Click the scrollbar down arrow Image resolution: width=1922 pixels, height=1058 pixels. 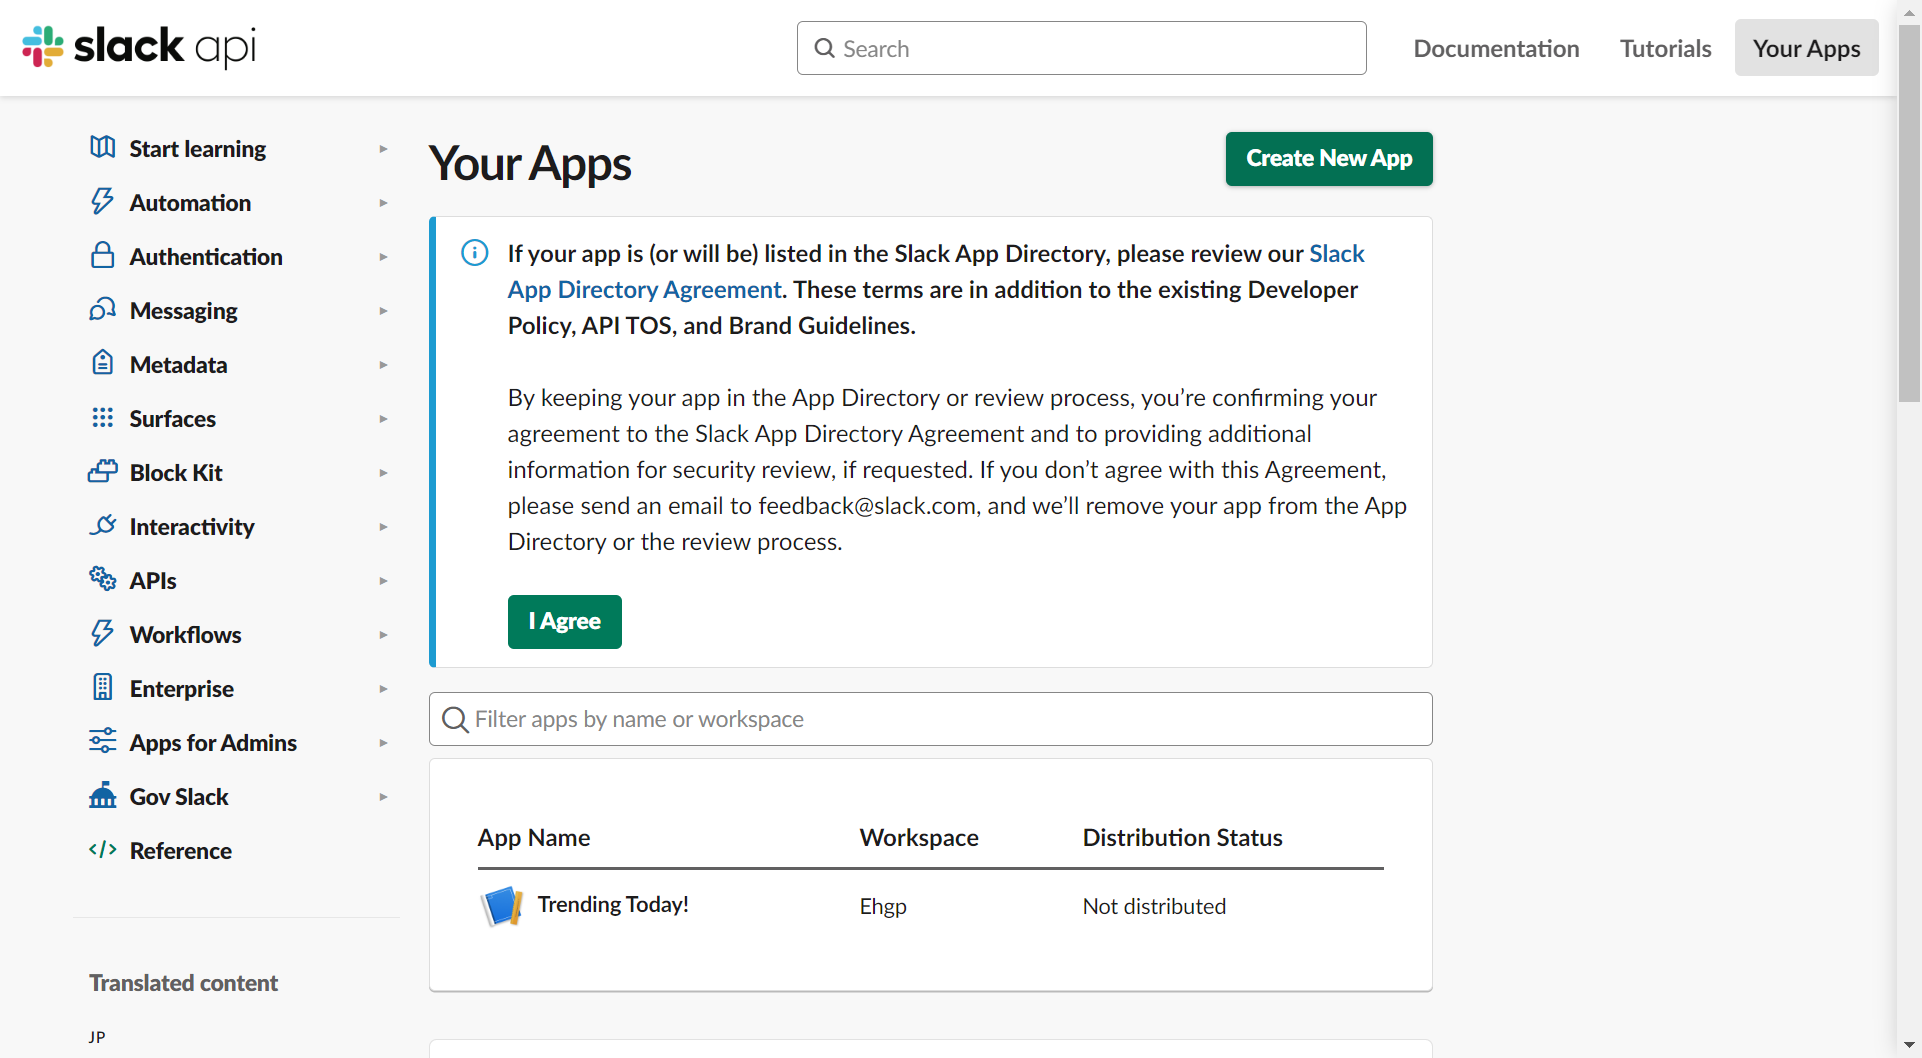pyautogui.click(x=1909, y=1045)
